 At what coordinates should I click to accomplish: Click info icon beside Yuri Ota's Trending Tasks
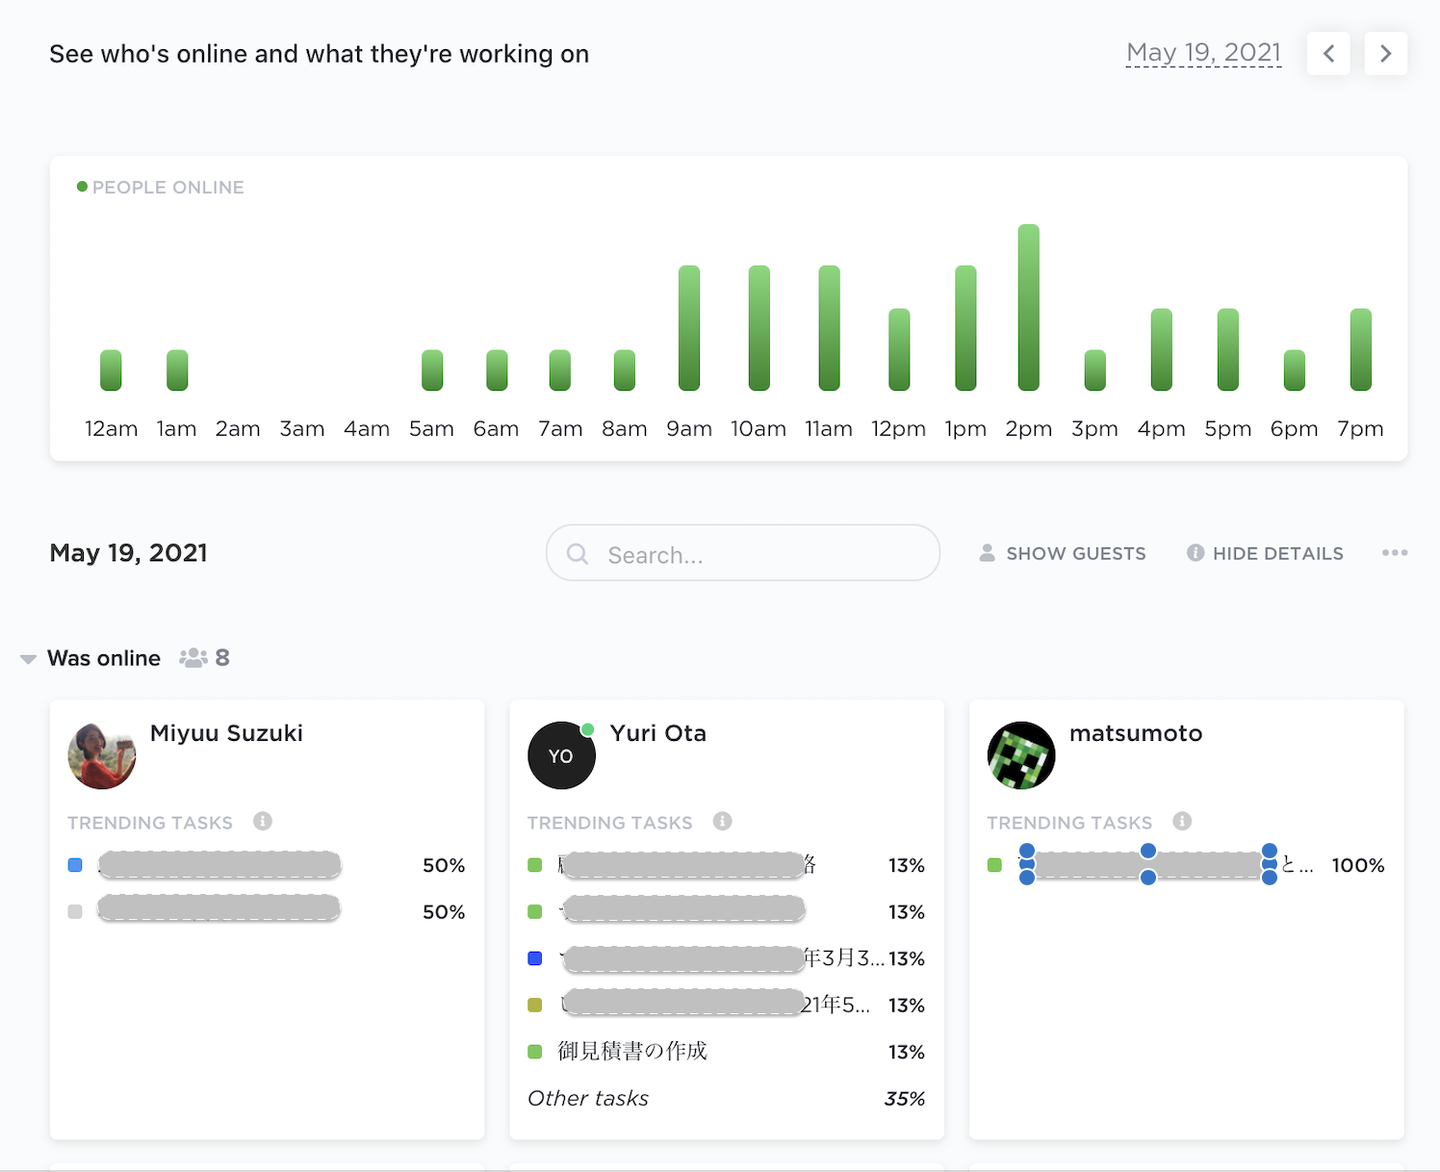[722, 821]
